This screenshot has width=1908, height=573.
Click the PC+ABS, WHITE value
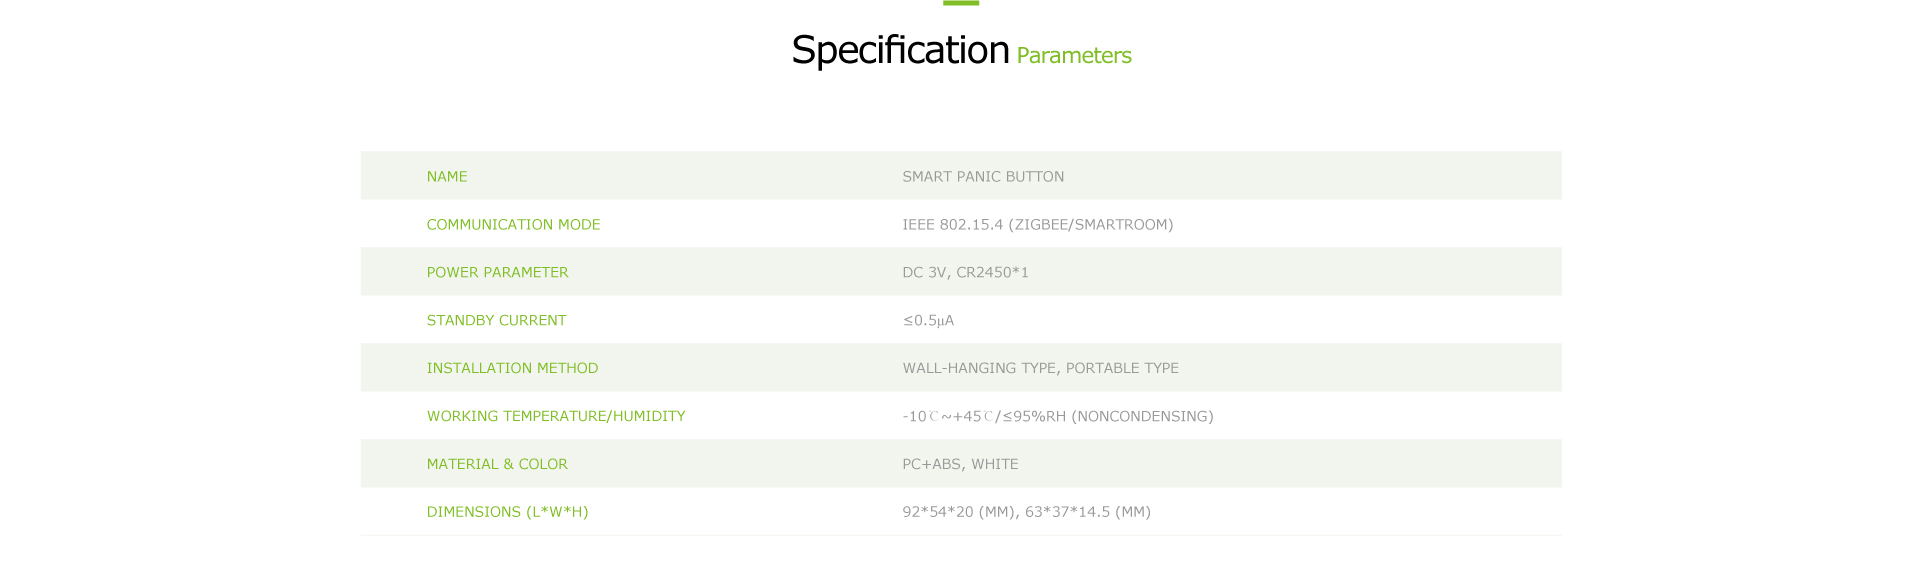(x=960, y=464)
